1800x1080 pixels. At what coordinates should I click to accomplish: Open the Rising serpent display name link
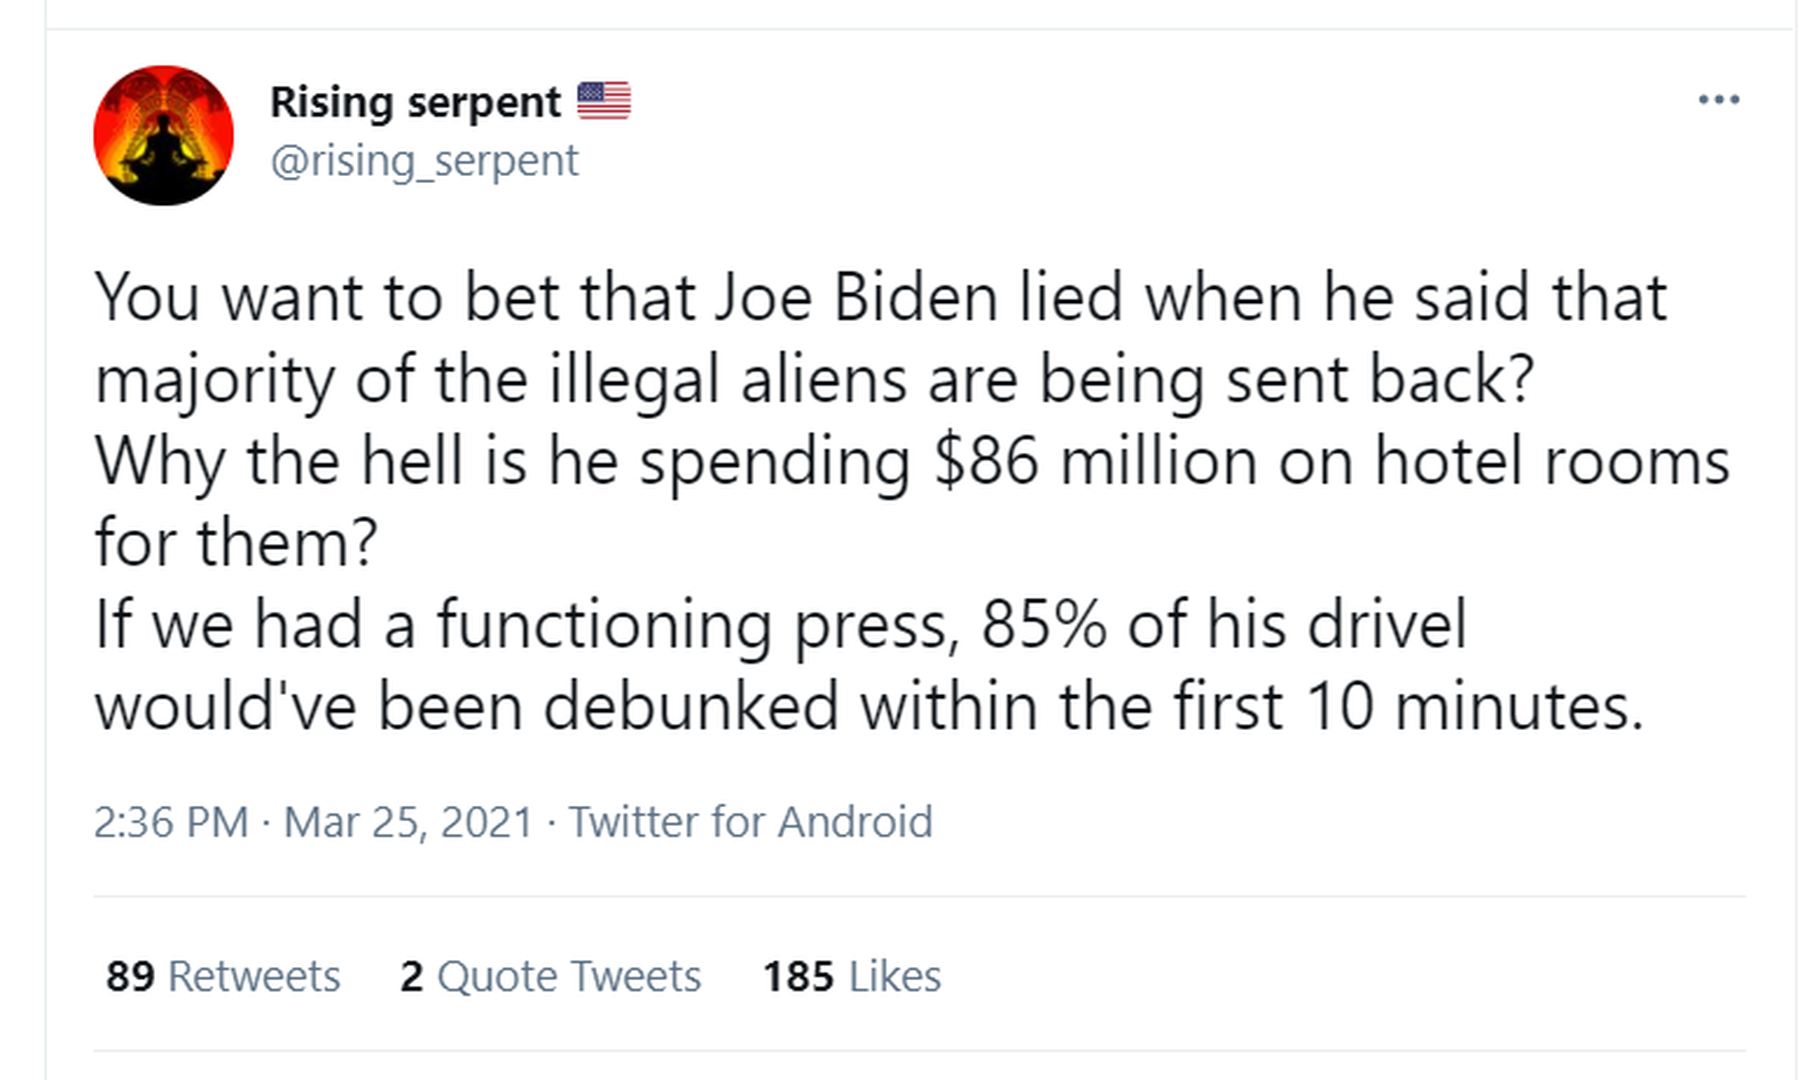415,102
